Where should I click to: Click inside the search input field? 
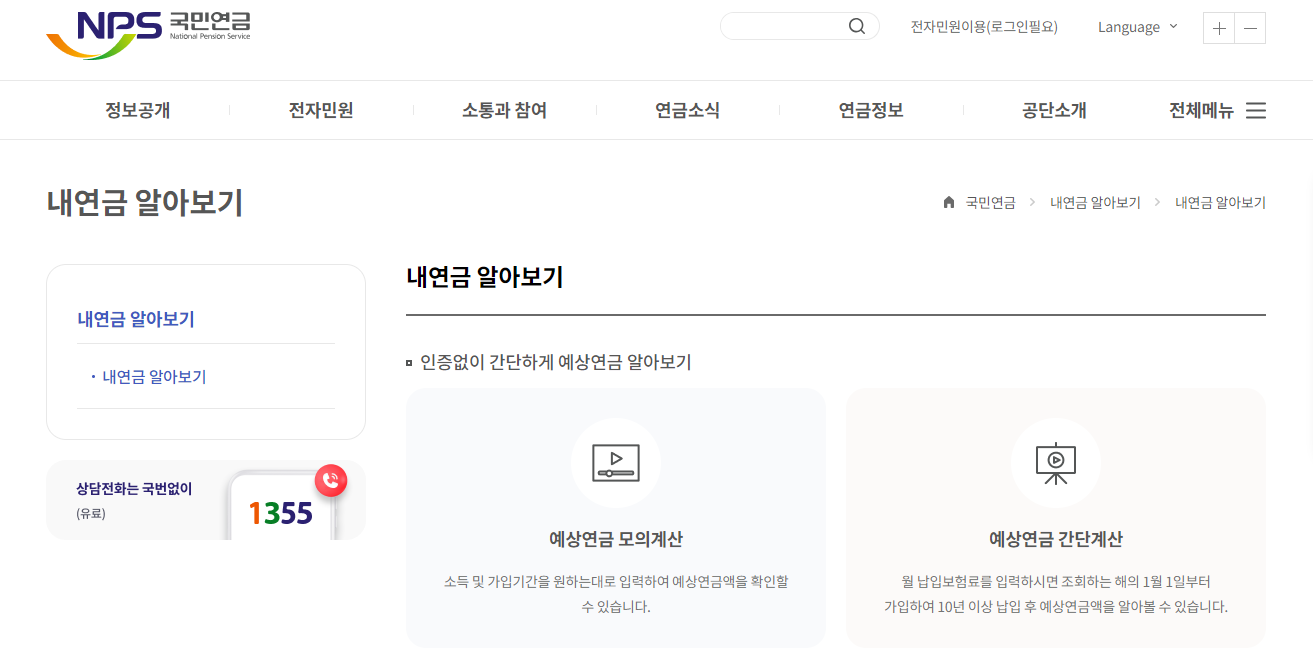pyautogui.click(x=790, y=26)
